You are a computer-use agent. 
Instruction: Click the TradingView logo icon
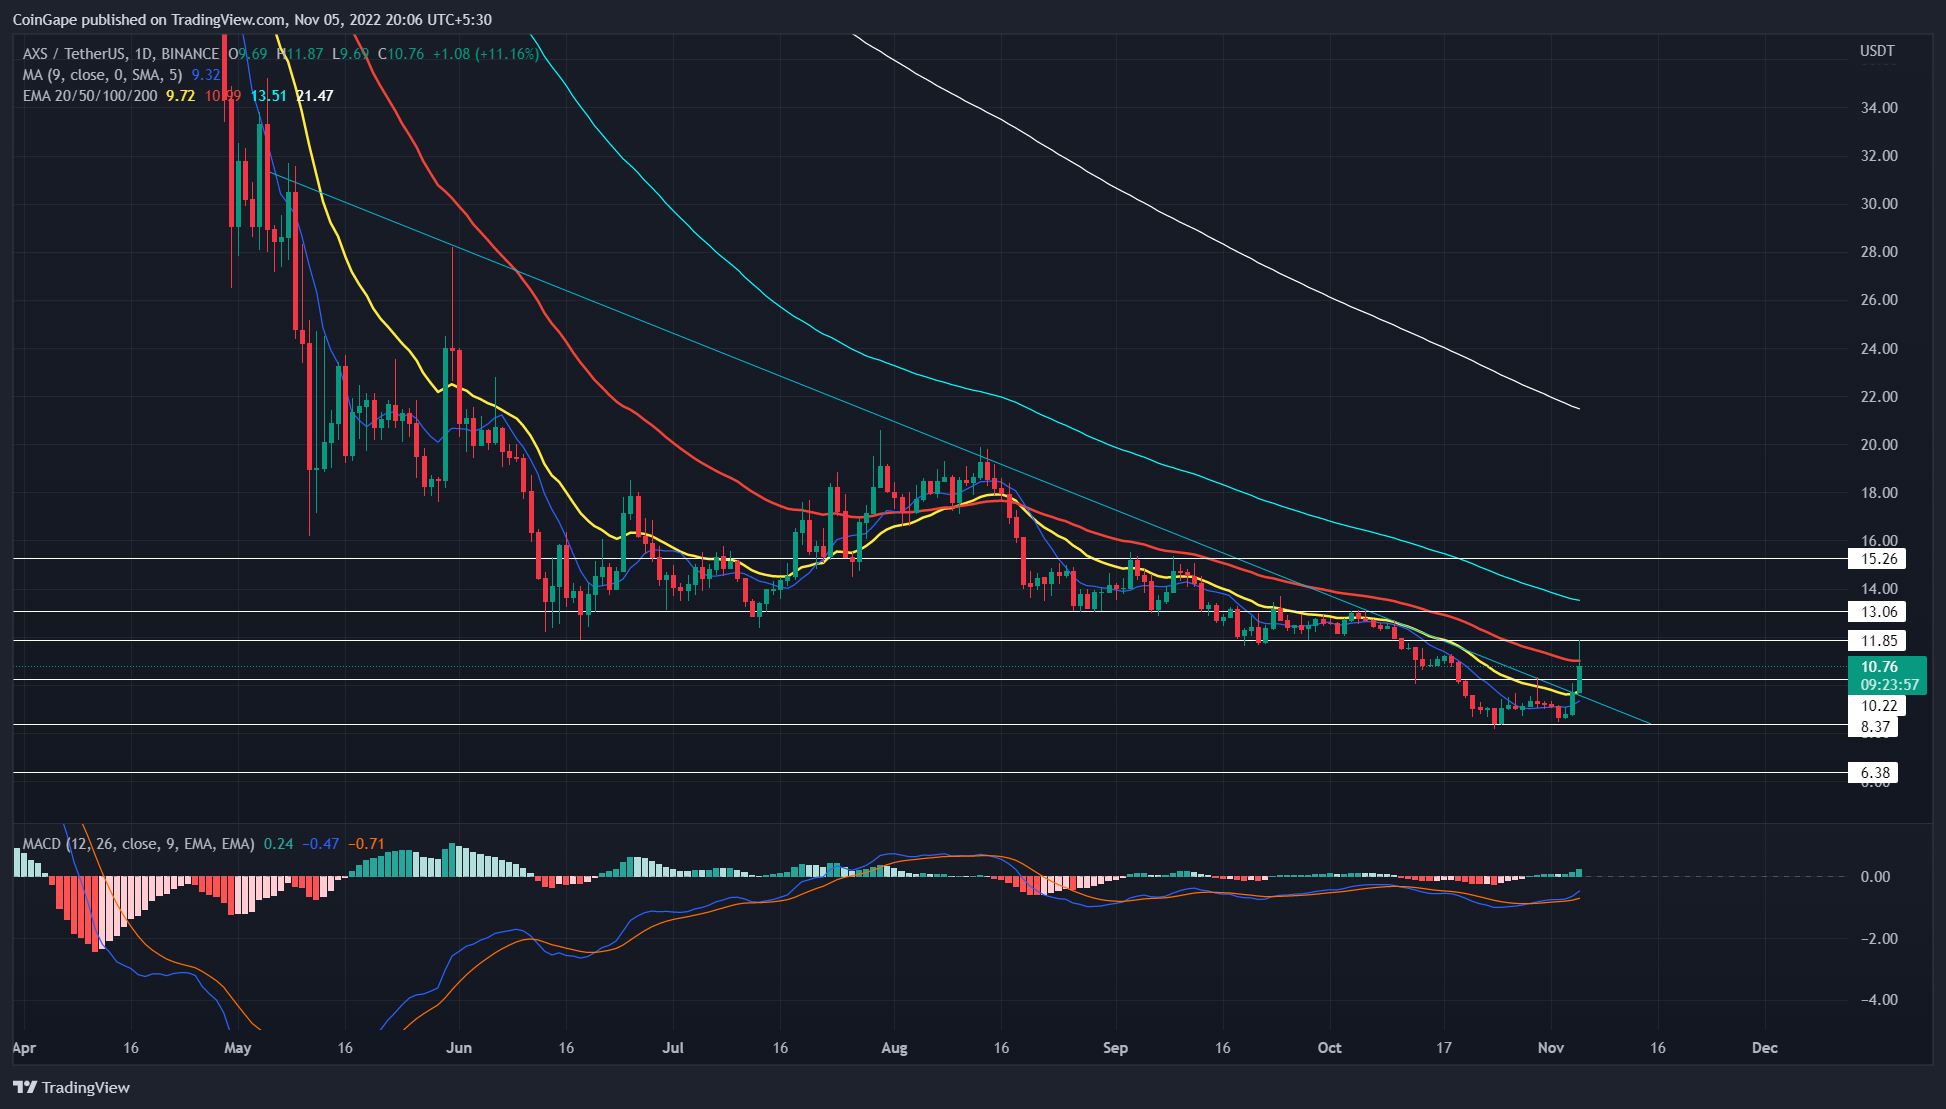(x=25, y=1087)
